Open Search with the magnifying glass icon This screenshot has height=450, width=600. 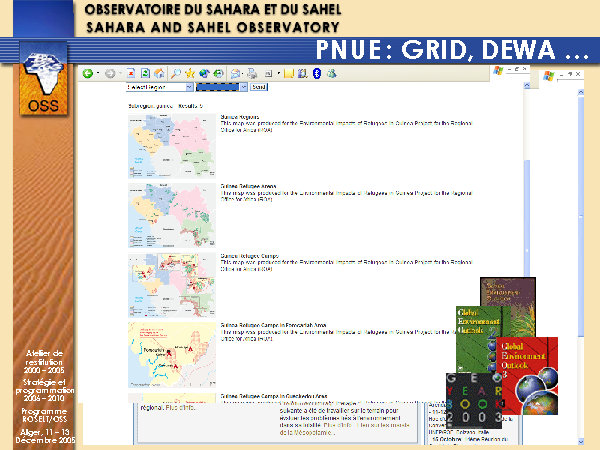click(x=176, y=73)
